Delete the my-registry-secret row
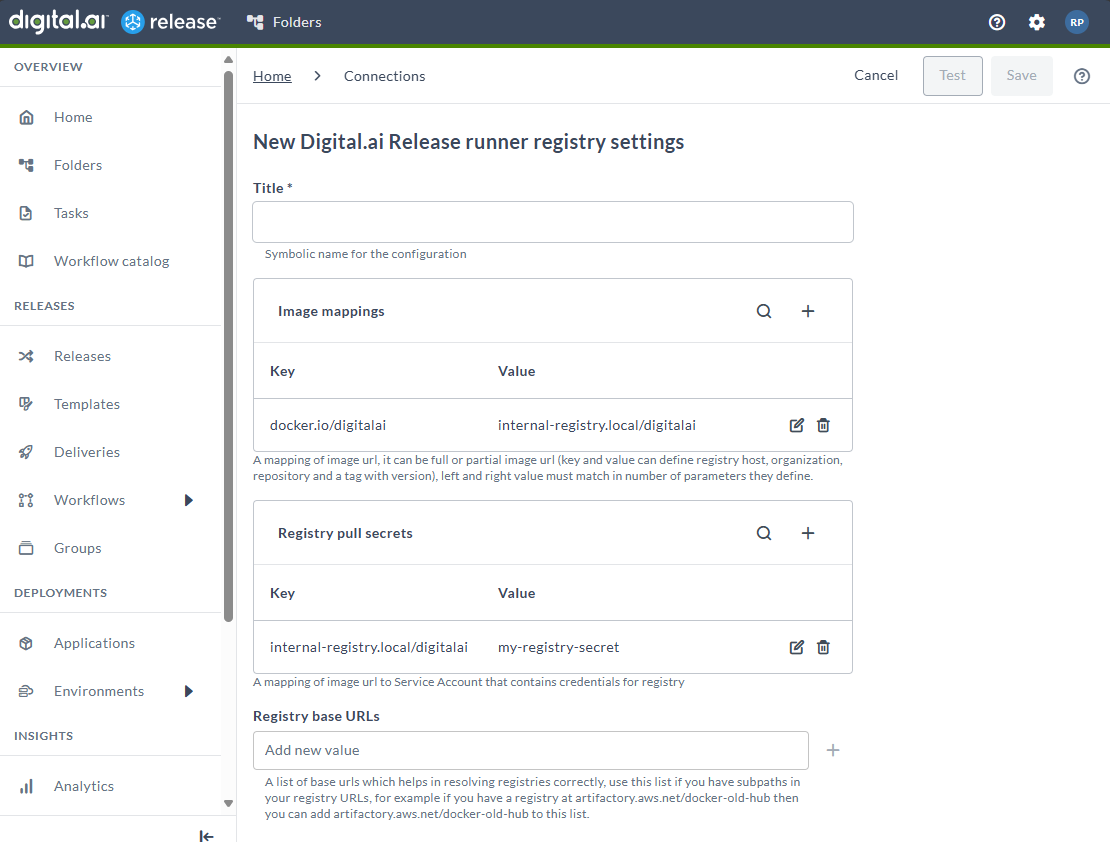 823,647
